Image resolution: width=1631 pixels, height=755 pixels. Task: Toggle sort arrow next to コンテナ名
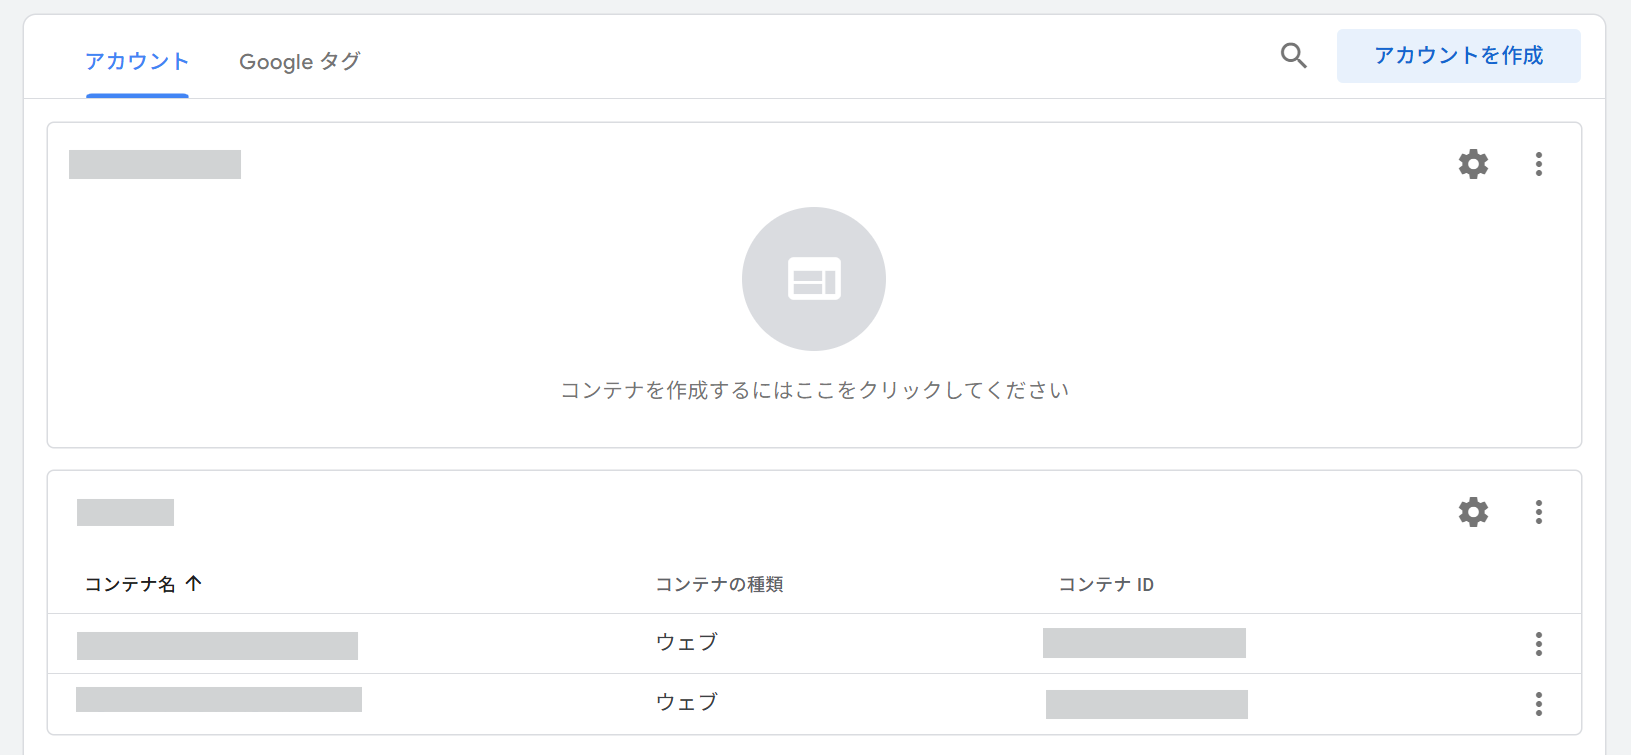[194, 583]
